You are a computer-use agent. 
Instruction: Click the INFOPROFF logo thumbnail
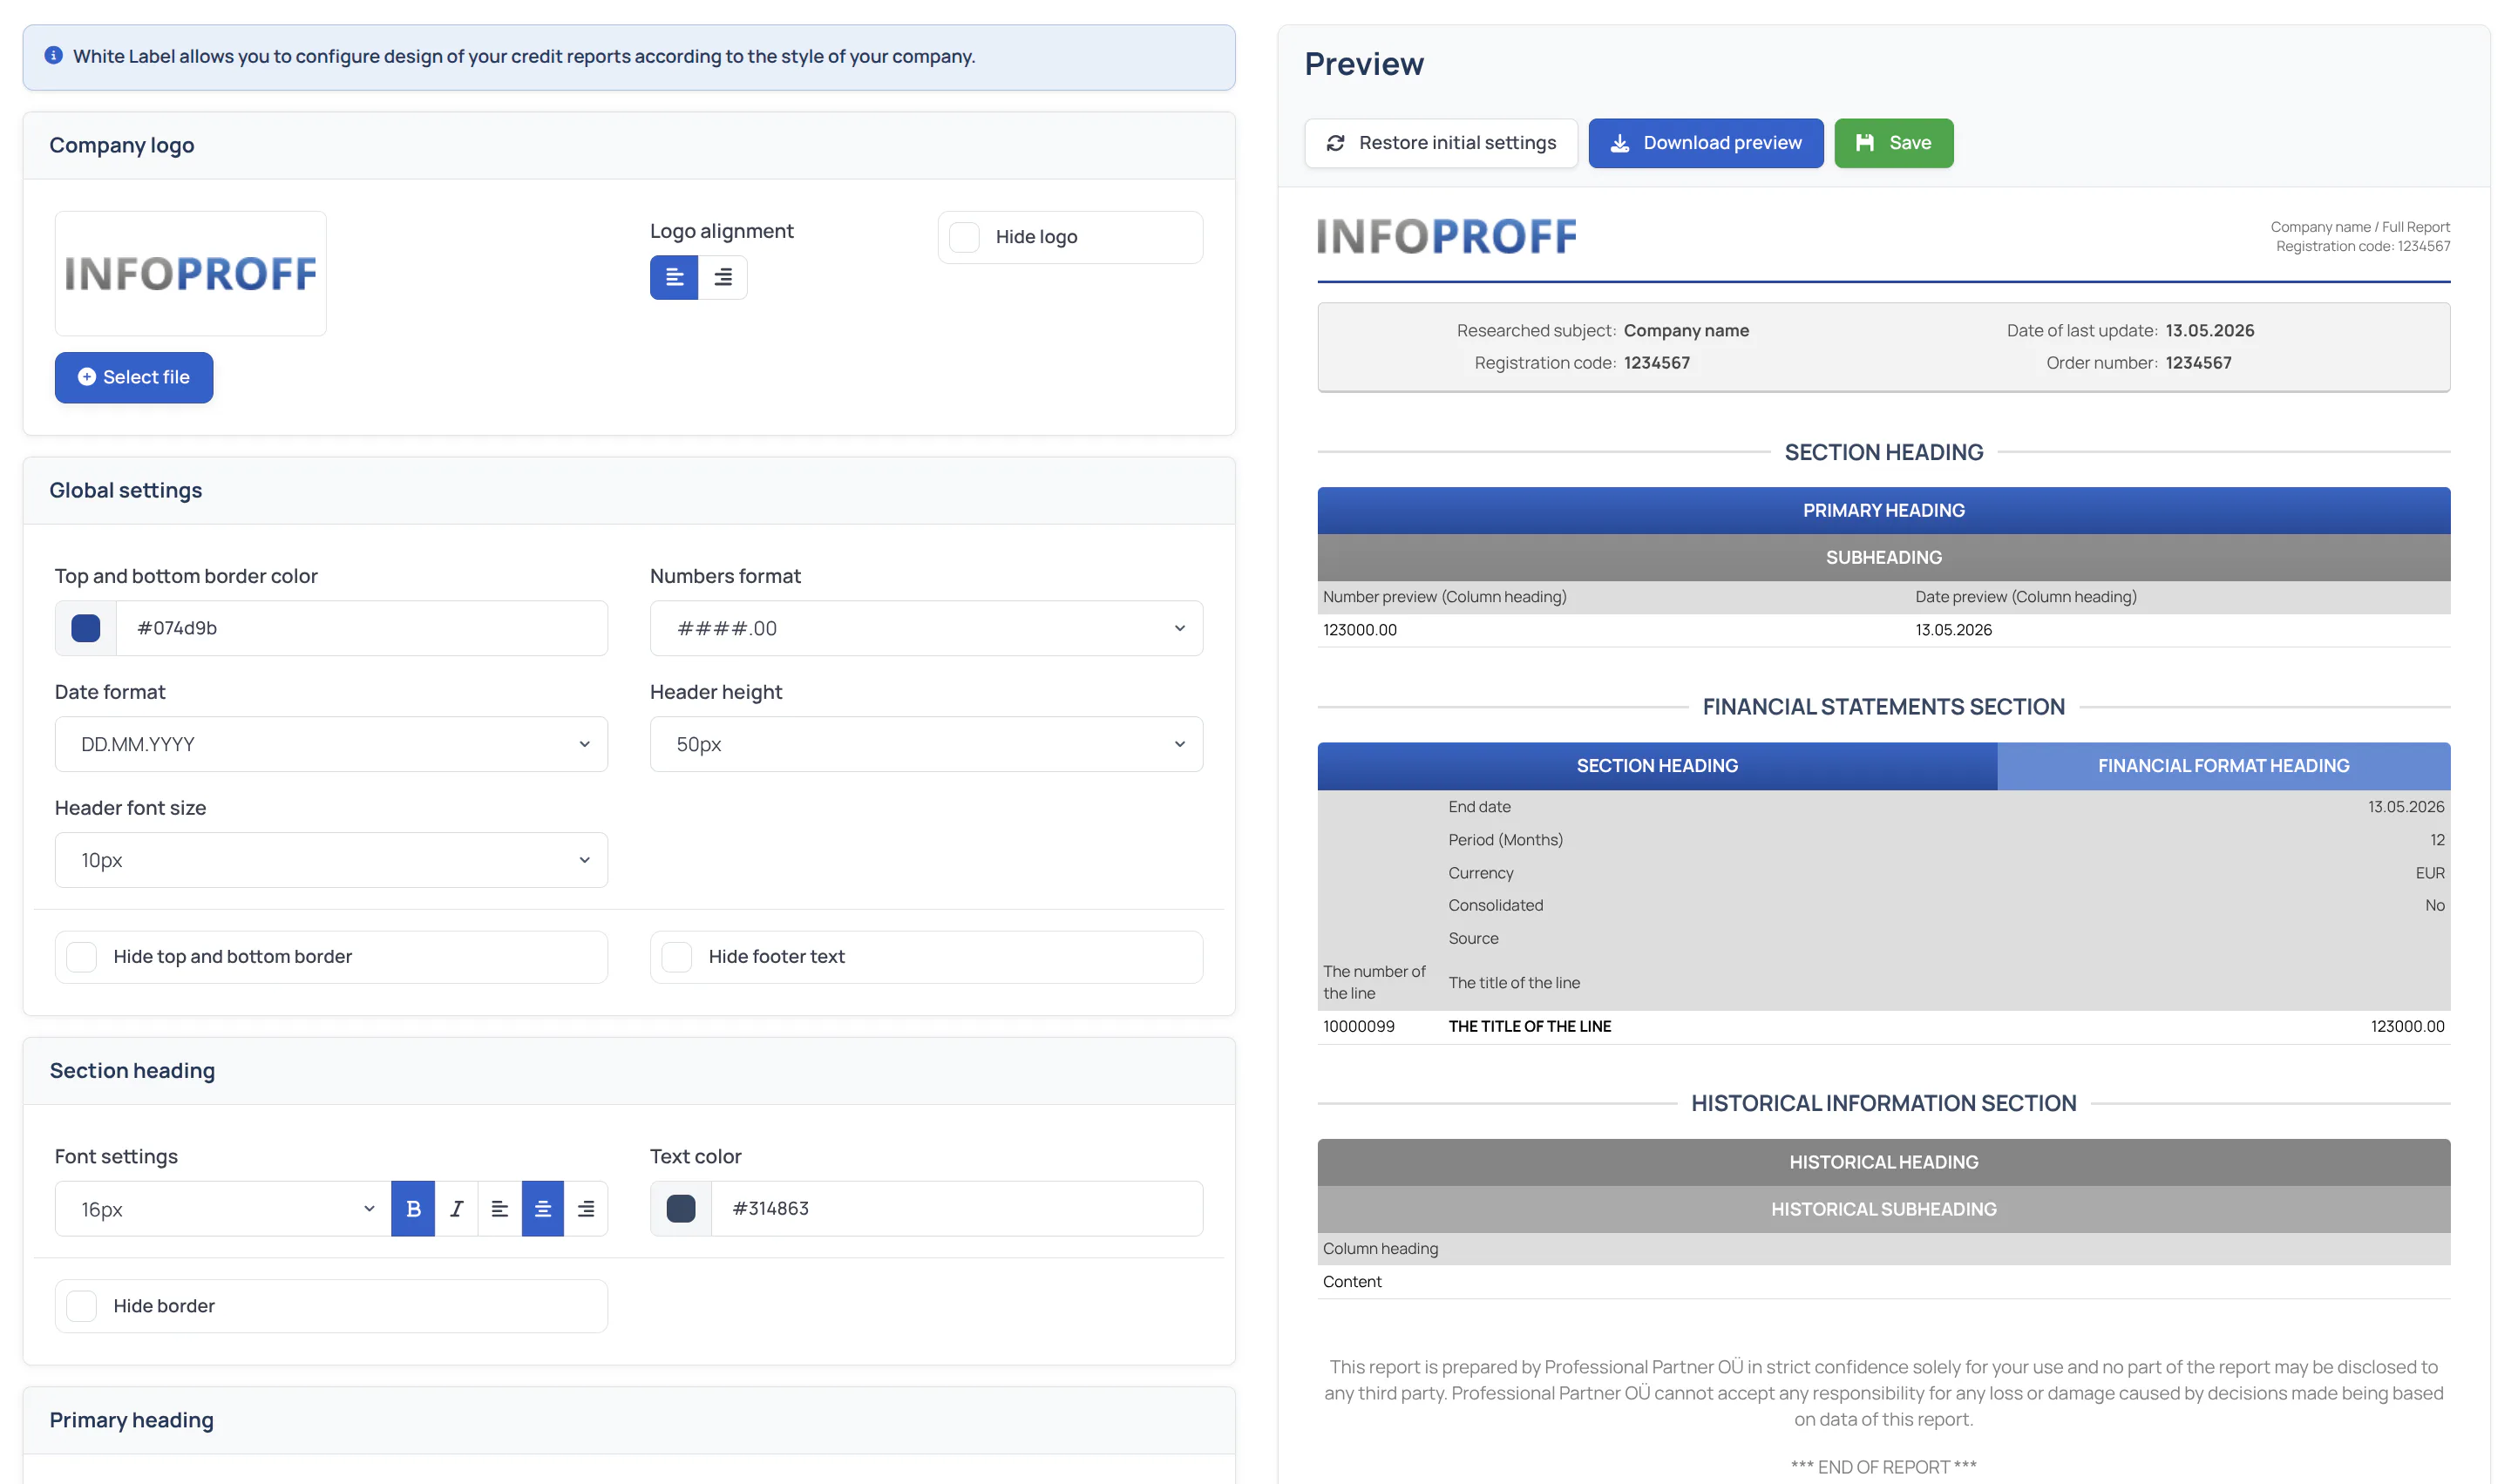click(190, 273)
